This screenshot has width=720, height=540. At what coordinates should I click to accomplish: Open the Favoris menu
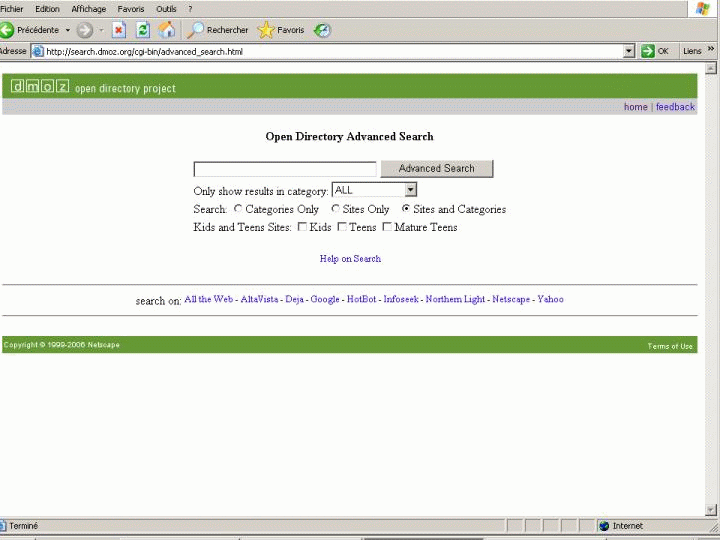pyautogui.click(x=131, y=9)
